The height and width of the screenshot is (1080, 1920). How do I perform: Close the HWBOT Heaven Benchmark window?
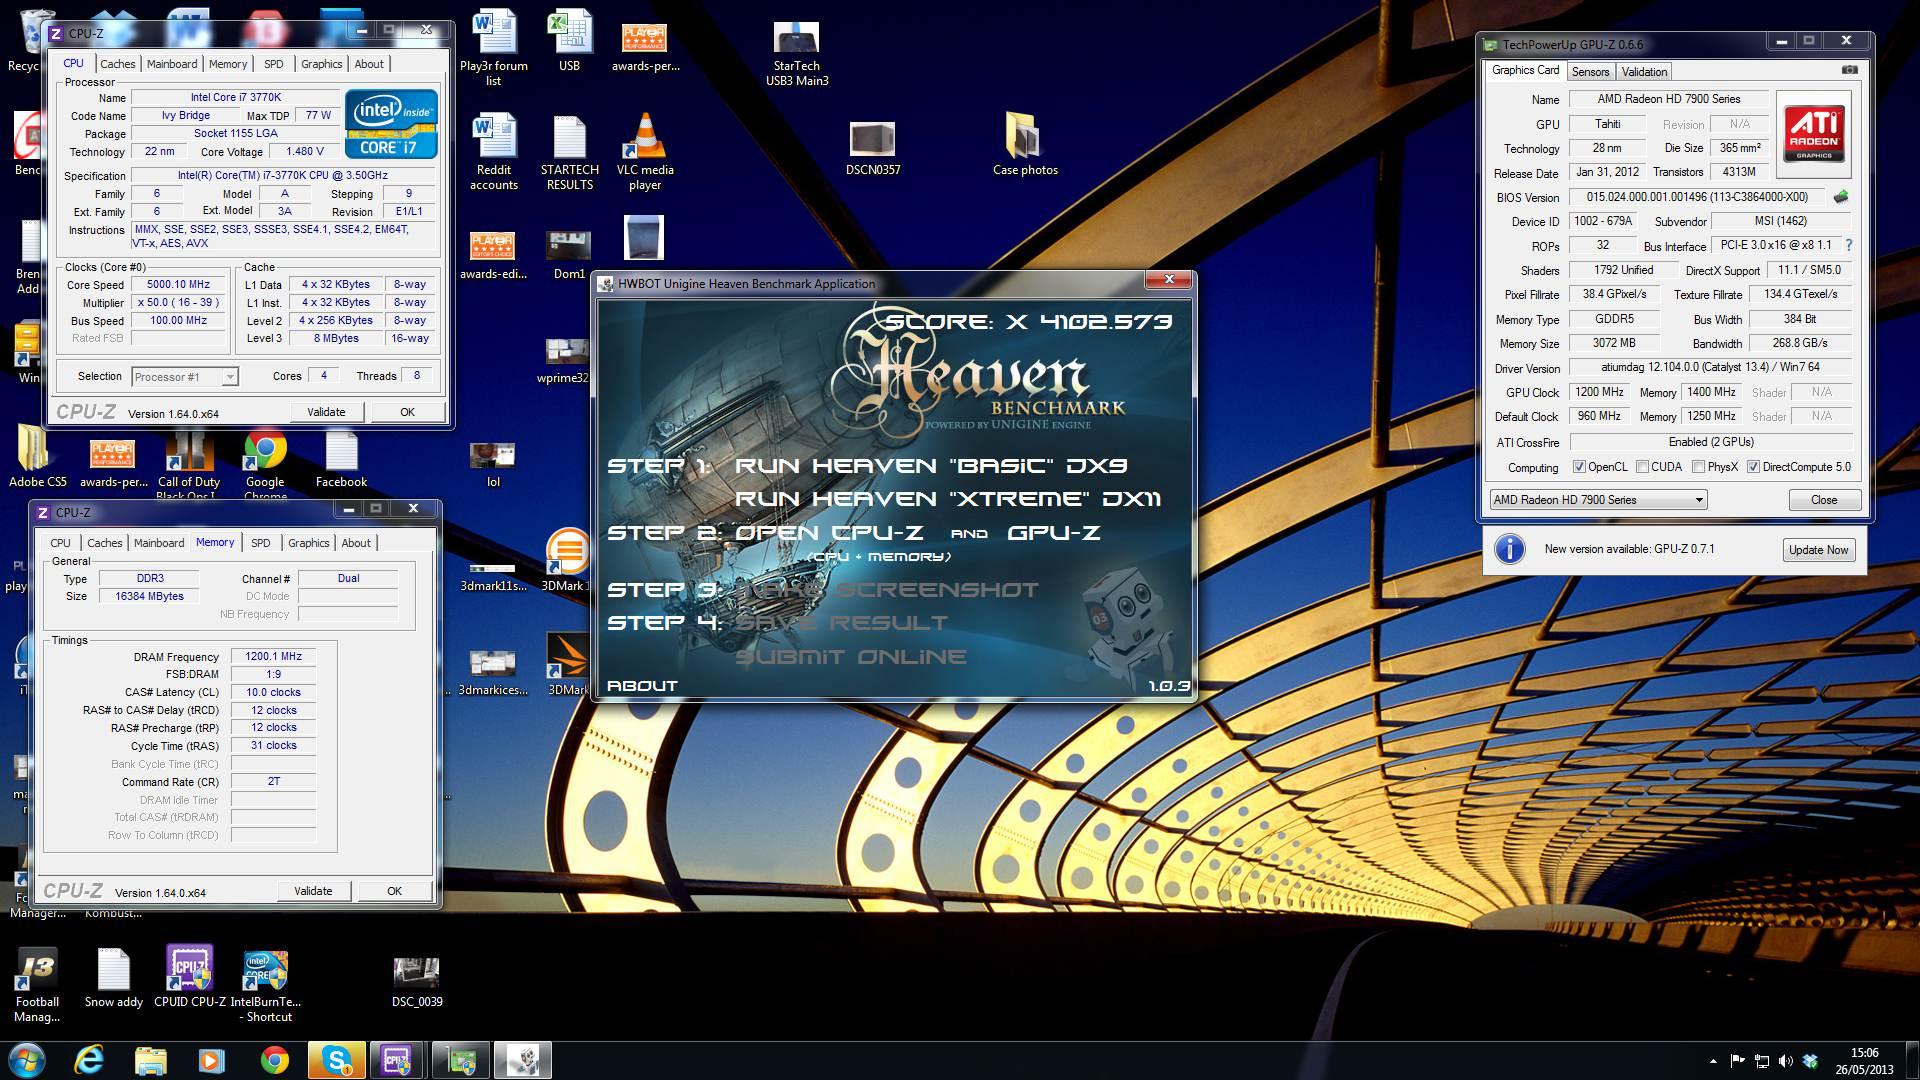click(x=1169, y=280)
